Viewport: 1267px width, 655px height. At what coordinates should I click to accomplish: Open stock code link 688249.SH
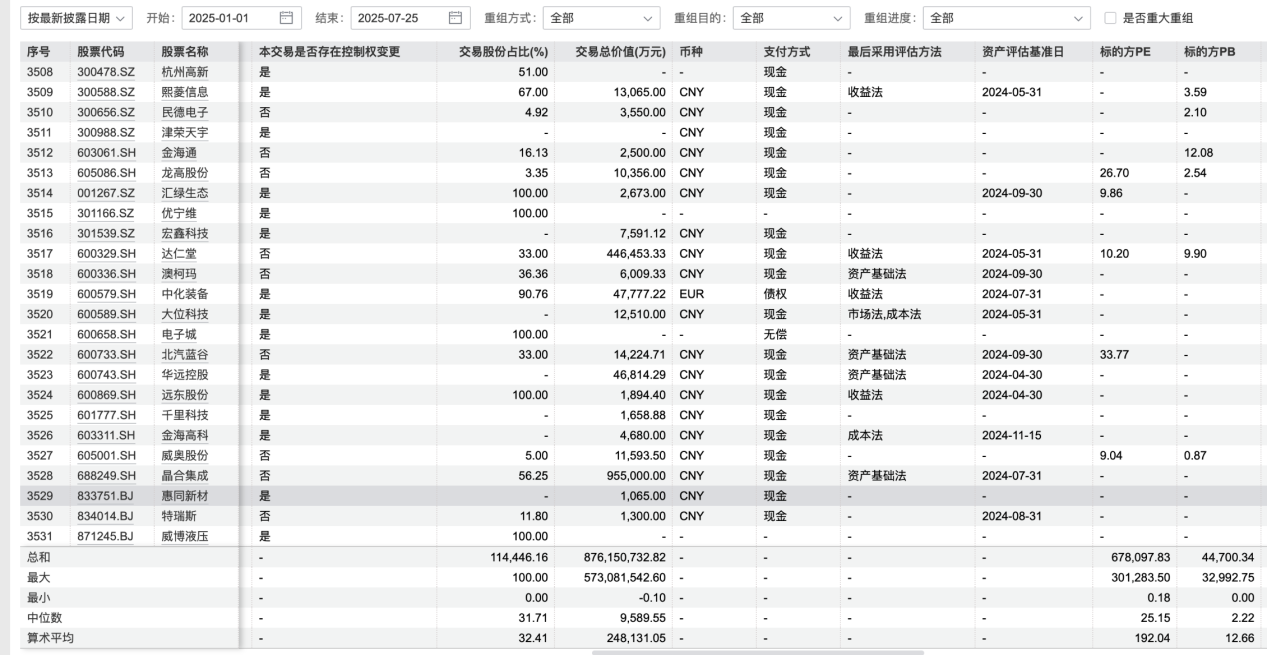pos(105,476)
